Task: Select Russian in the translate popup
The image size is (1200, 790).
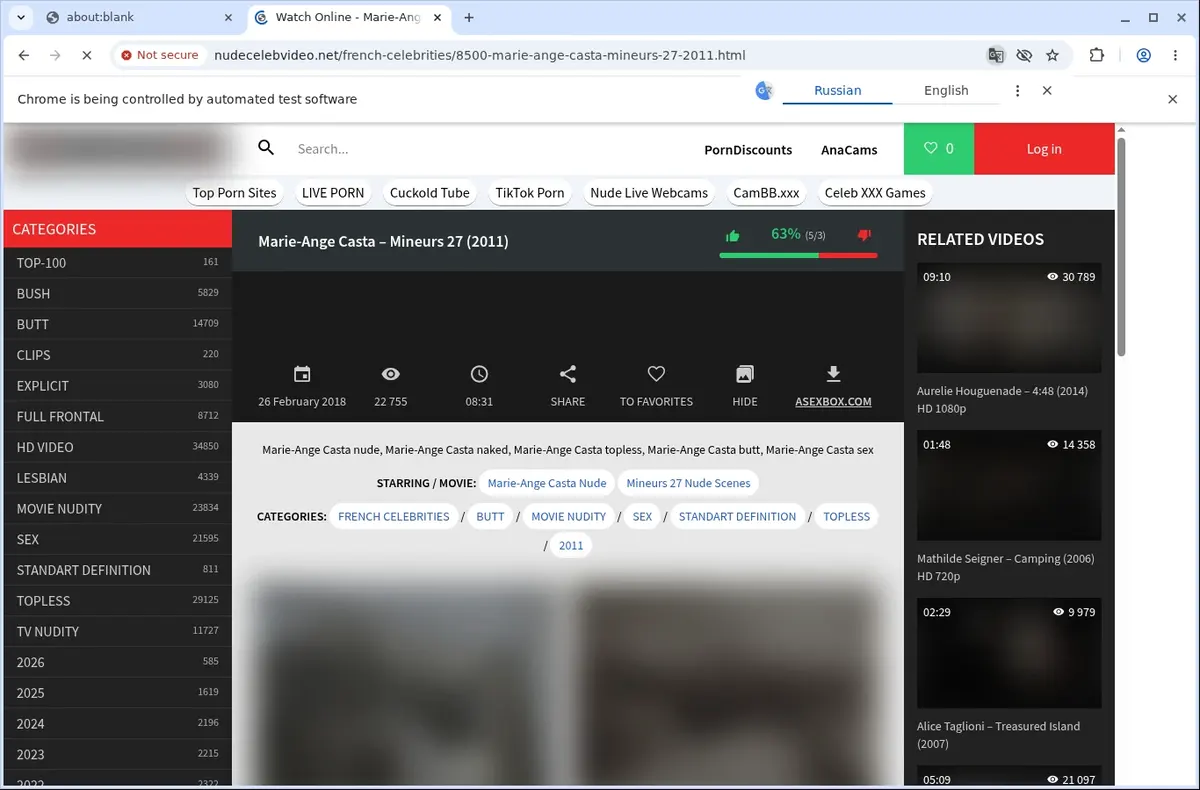Action: coord(837,90)
